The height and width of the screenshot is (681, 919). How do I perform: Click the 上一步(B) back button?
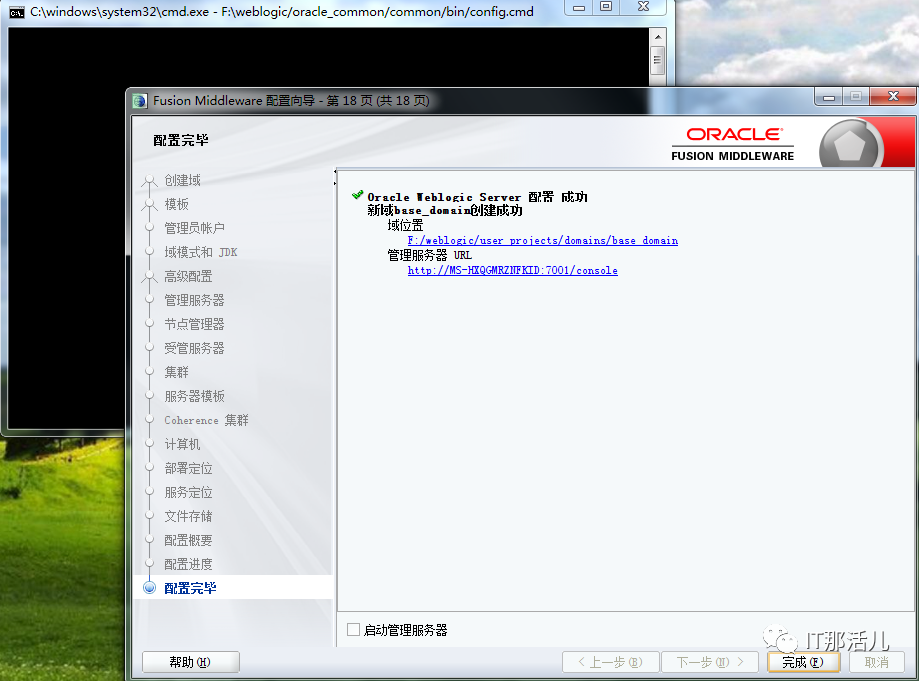611,662
